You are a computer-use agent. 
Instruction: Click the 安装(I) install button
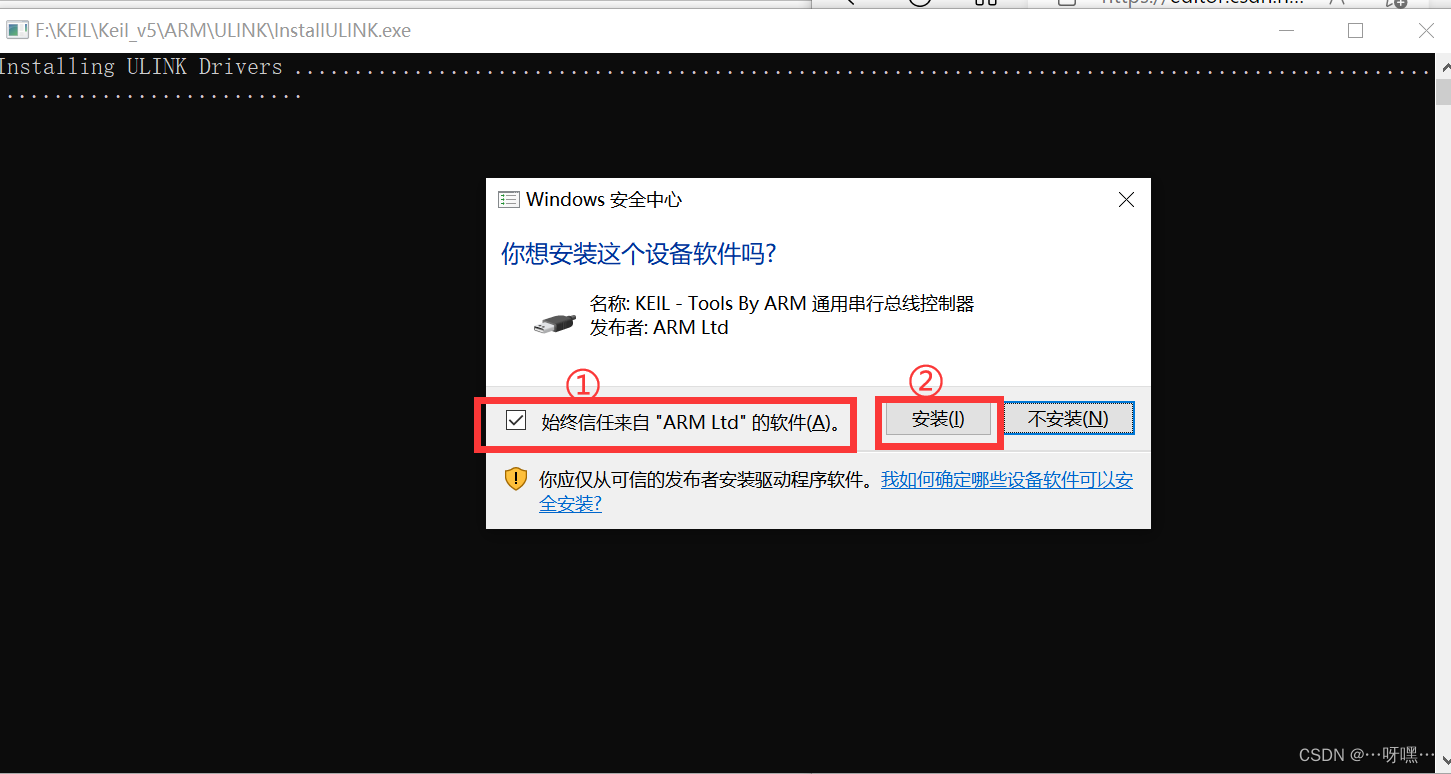click(938, 419)
